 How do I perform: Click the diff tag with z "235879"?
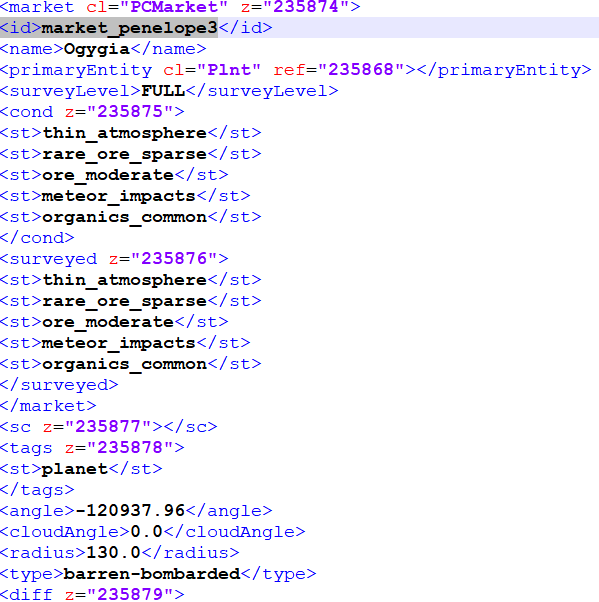point(92,594)
